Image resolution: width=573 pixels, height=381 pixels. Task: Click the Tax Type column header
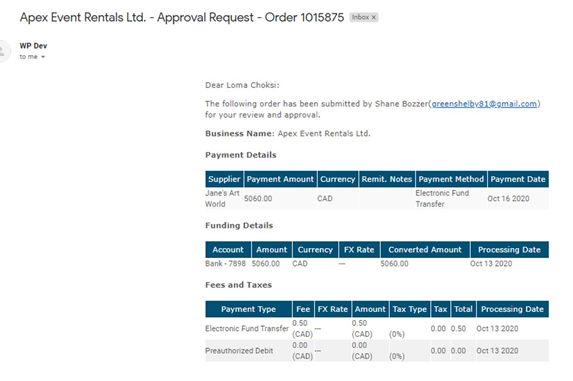[410, 309]
